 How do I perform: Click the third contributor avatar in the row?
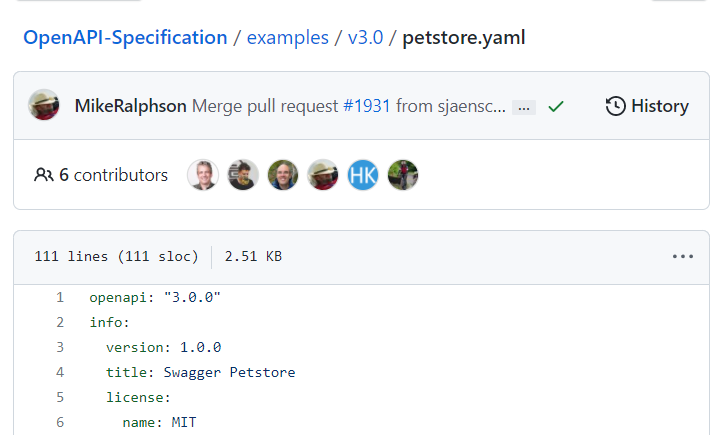point(283,175)
